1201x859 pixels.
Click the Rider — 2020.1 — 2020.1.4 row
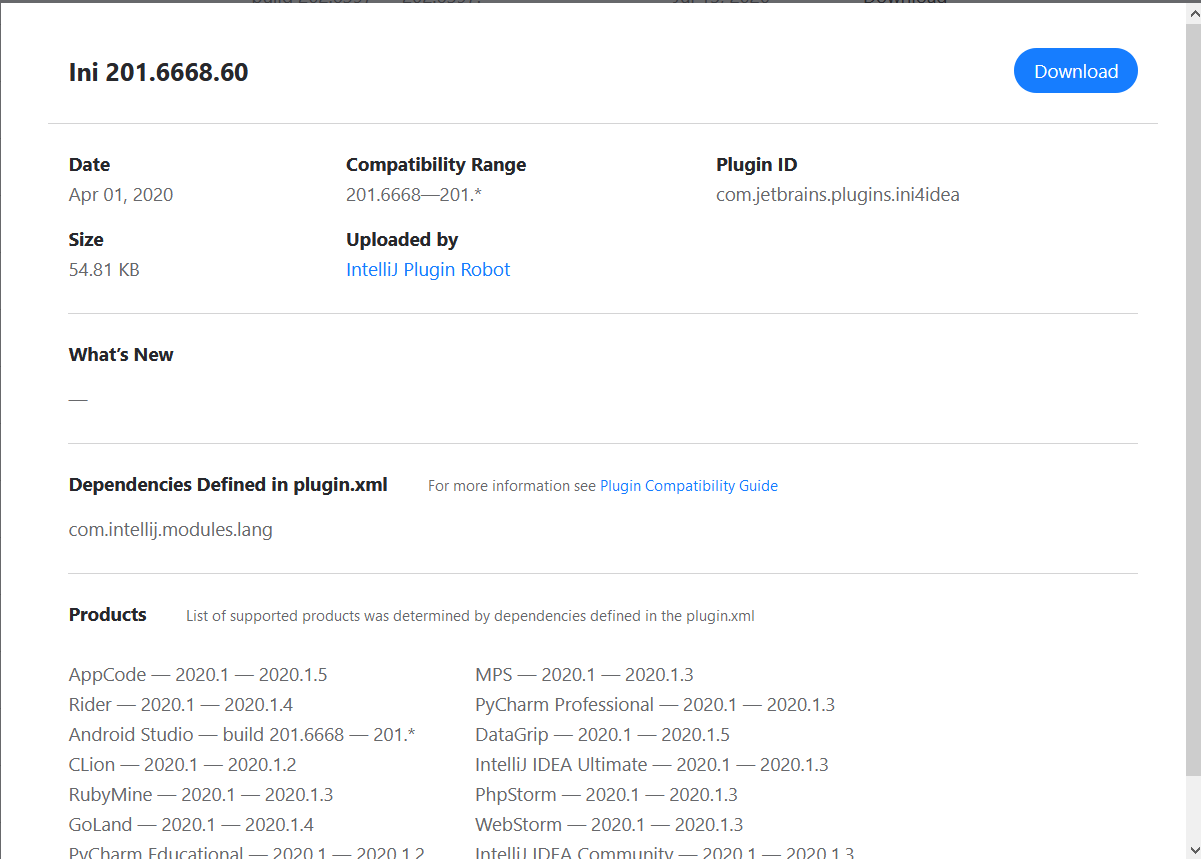181,705
